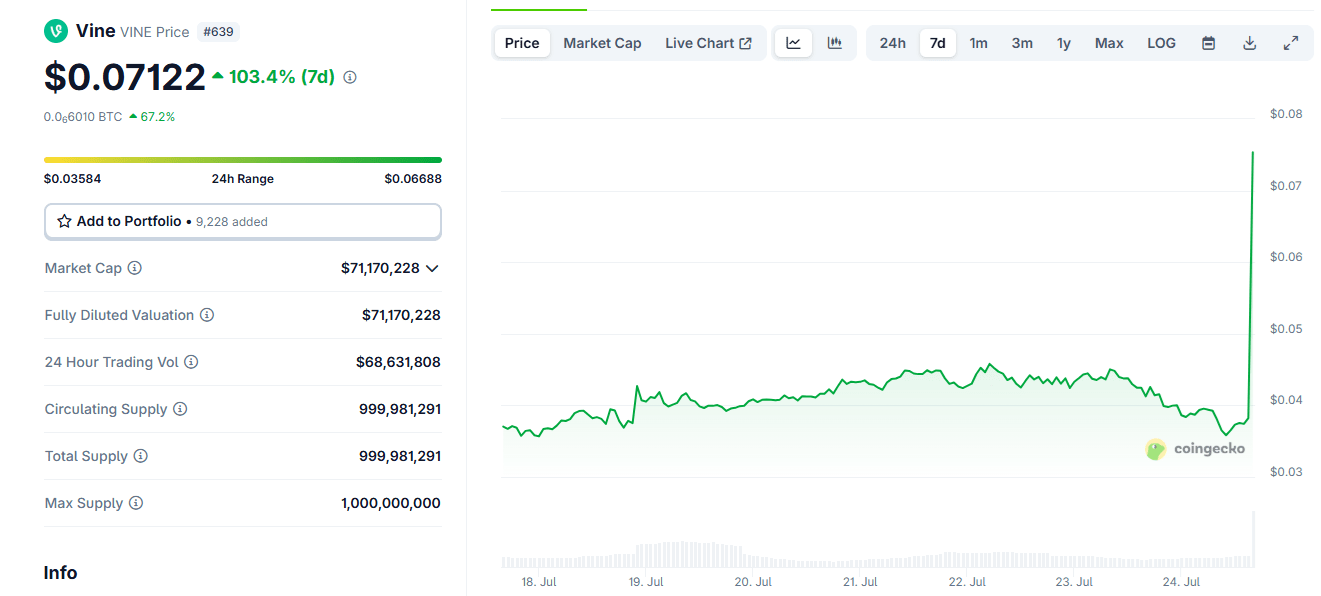Click Add to Portfolio button
This screenshot has width=1321, height=596.
pos(243,221)
